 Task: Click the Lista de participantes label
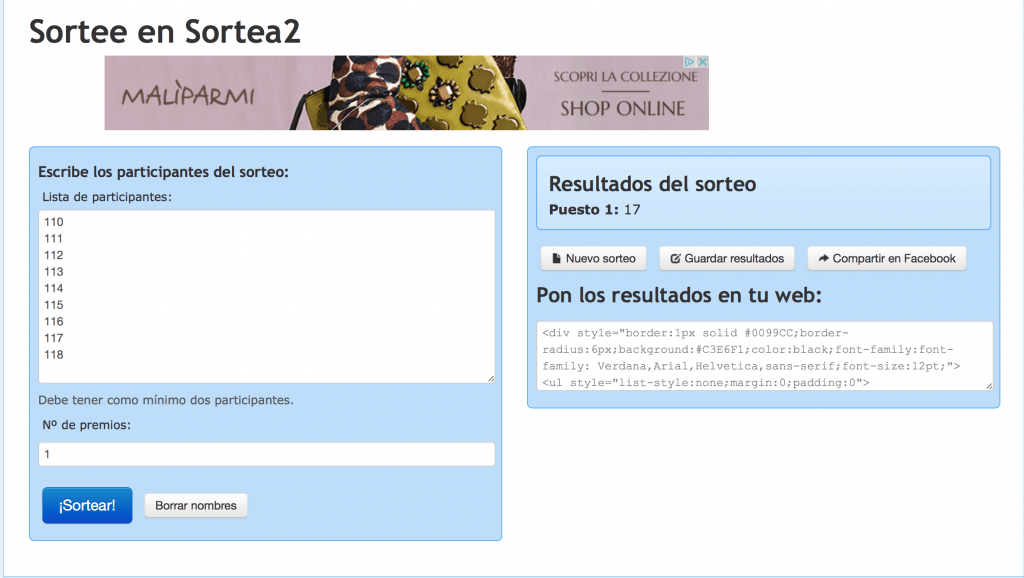tap(107, 197)
